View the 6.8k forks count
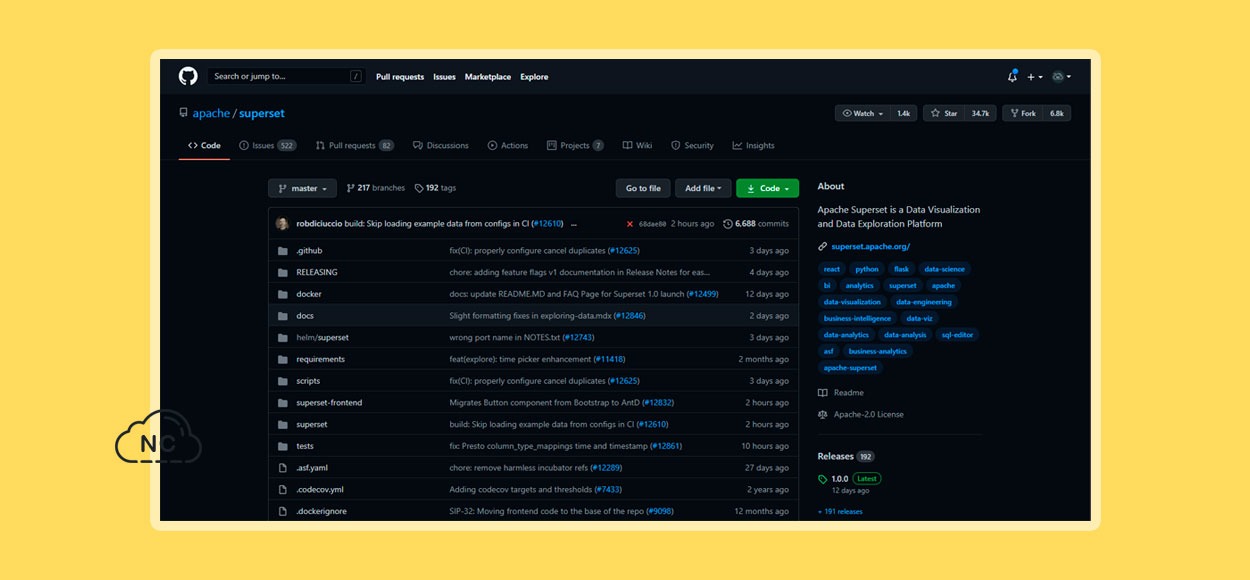Screen dimensions: 1250x580 [x=1057, y=114]
